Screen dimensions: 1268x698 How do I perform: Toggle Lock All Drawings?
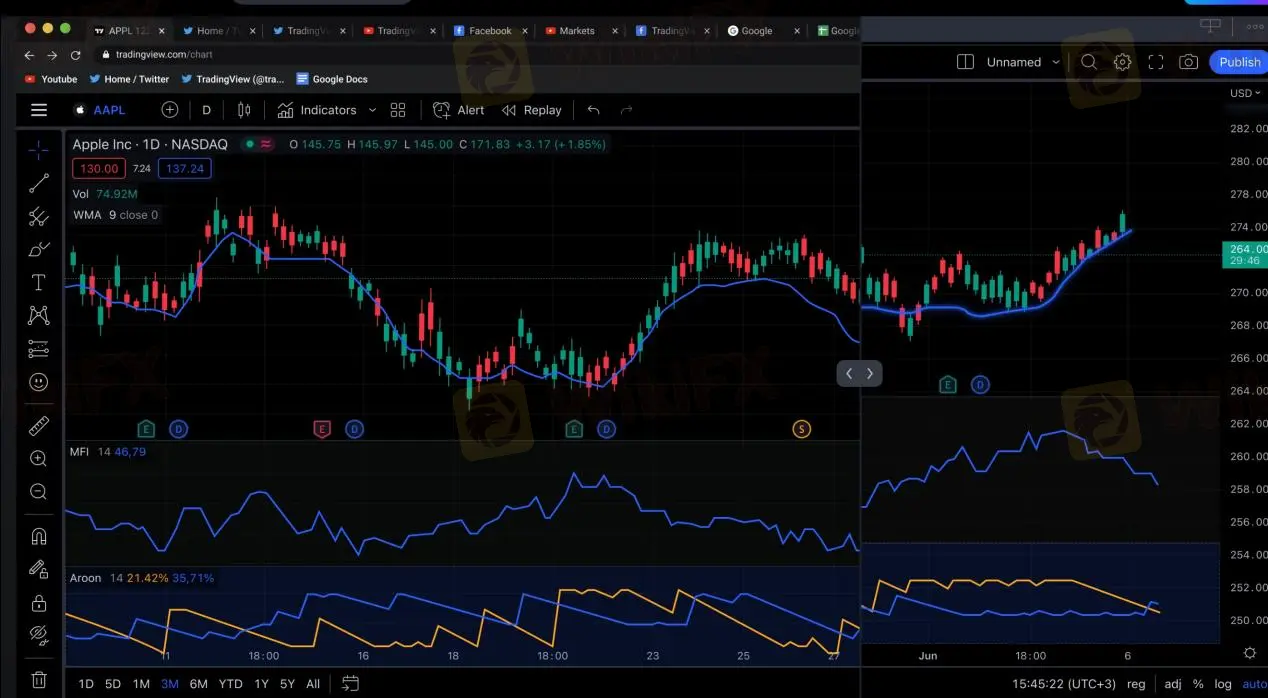click(x=38, y=602)
